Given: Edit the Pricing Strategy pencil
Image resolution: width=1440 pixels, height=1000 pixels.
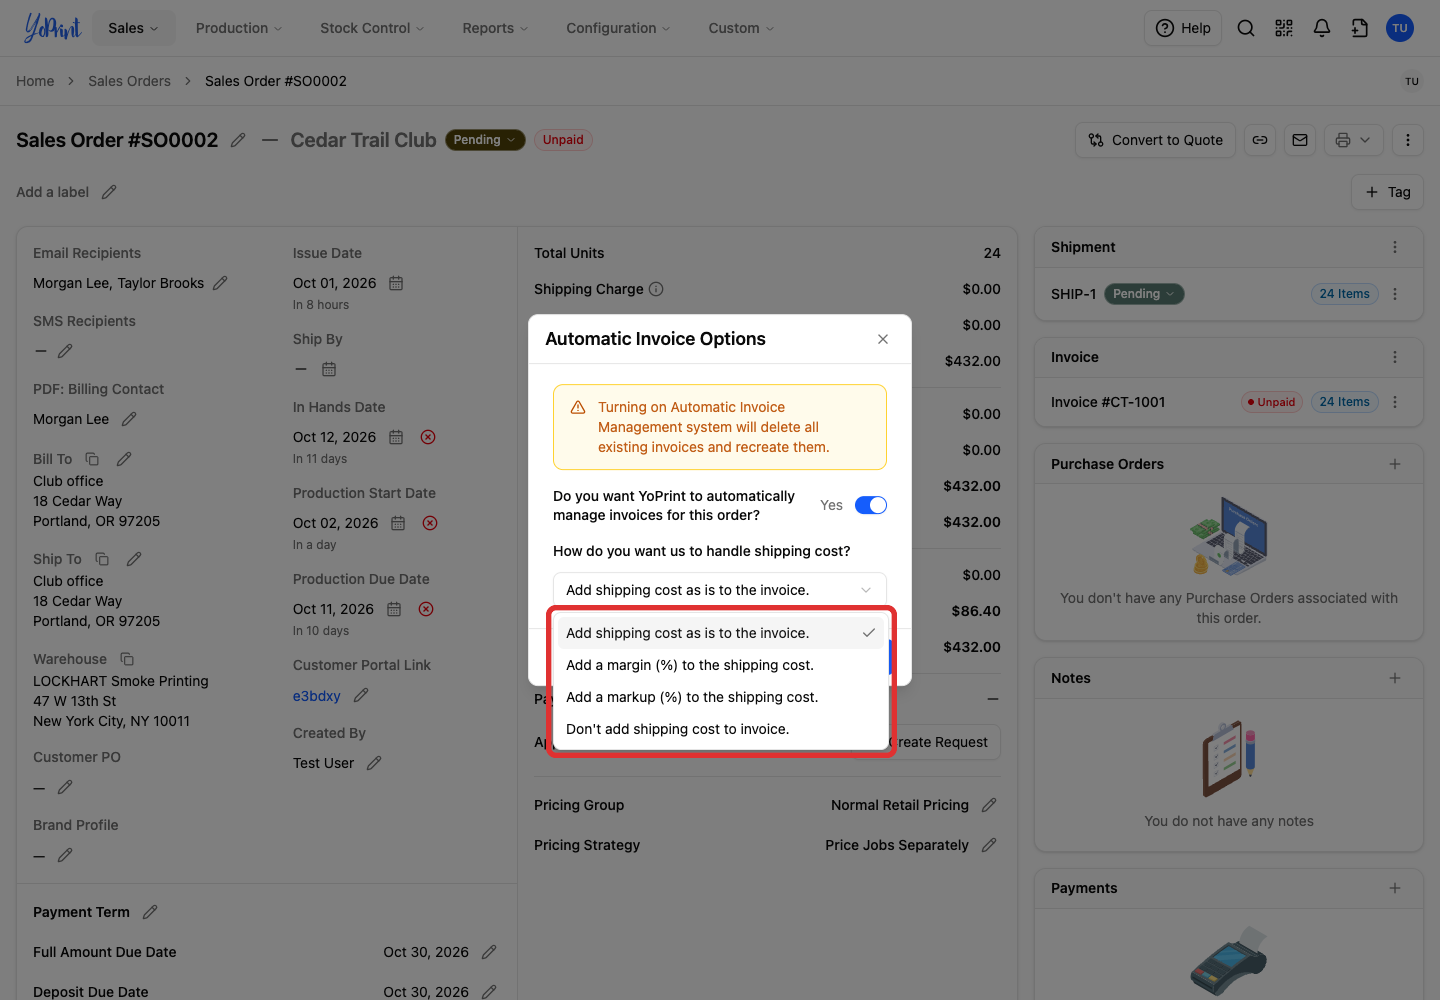Looking at the screenshot, I should (989, 845).
